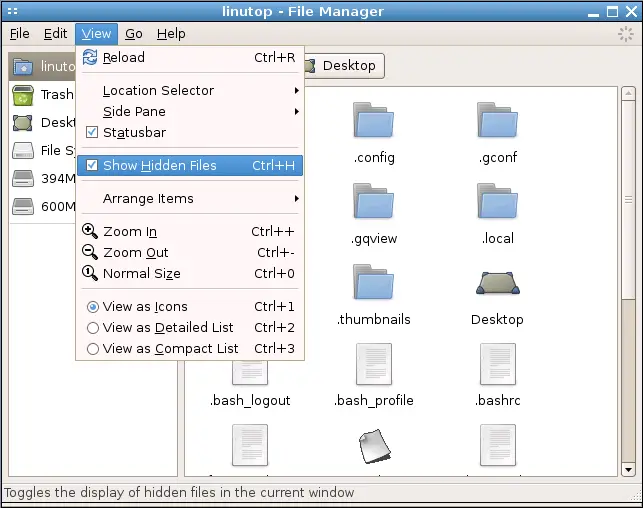Select the .bash_profile file icon
Image resolution: width=643 pixels, height=508 pixels.
pyautogui.click(x=374, y=364)
